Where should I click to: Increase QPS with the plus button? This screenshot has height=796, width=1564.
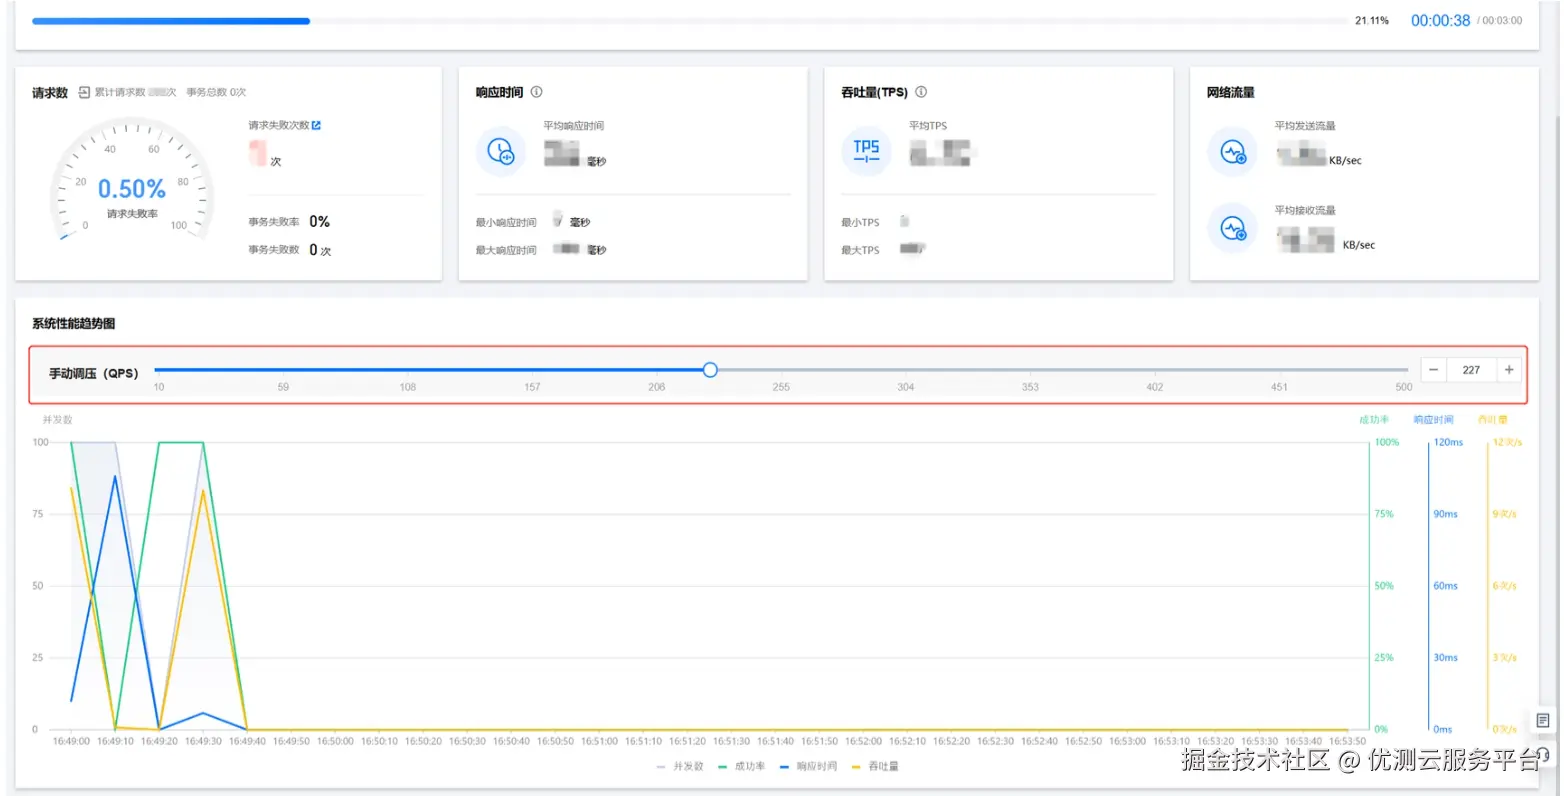(1509, 370)
